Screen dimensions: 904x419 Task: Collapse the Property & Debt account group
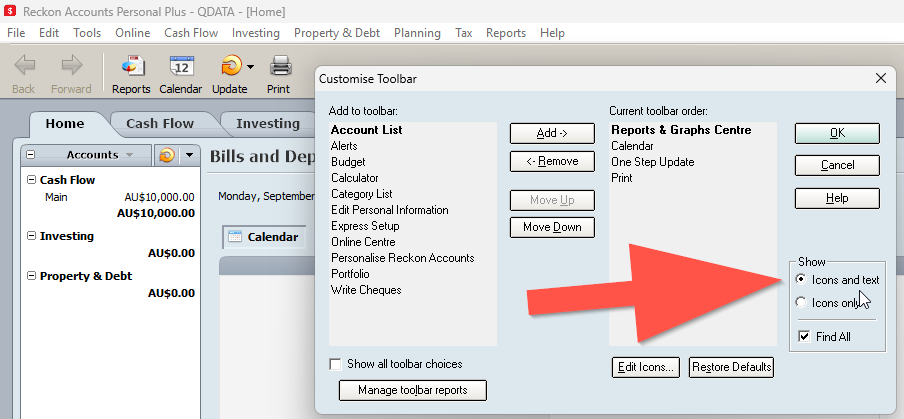point(32,276)
